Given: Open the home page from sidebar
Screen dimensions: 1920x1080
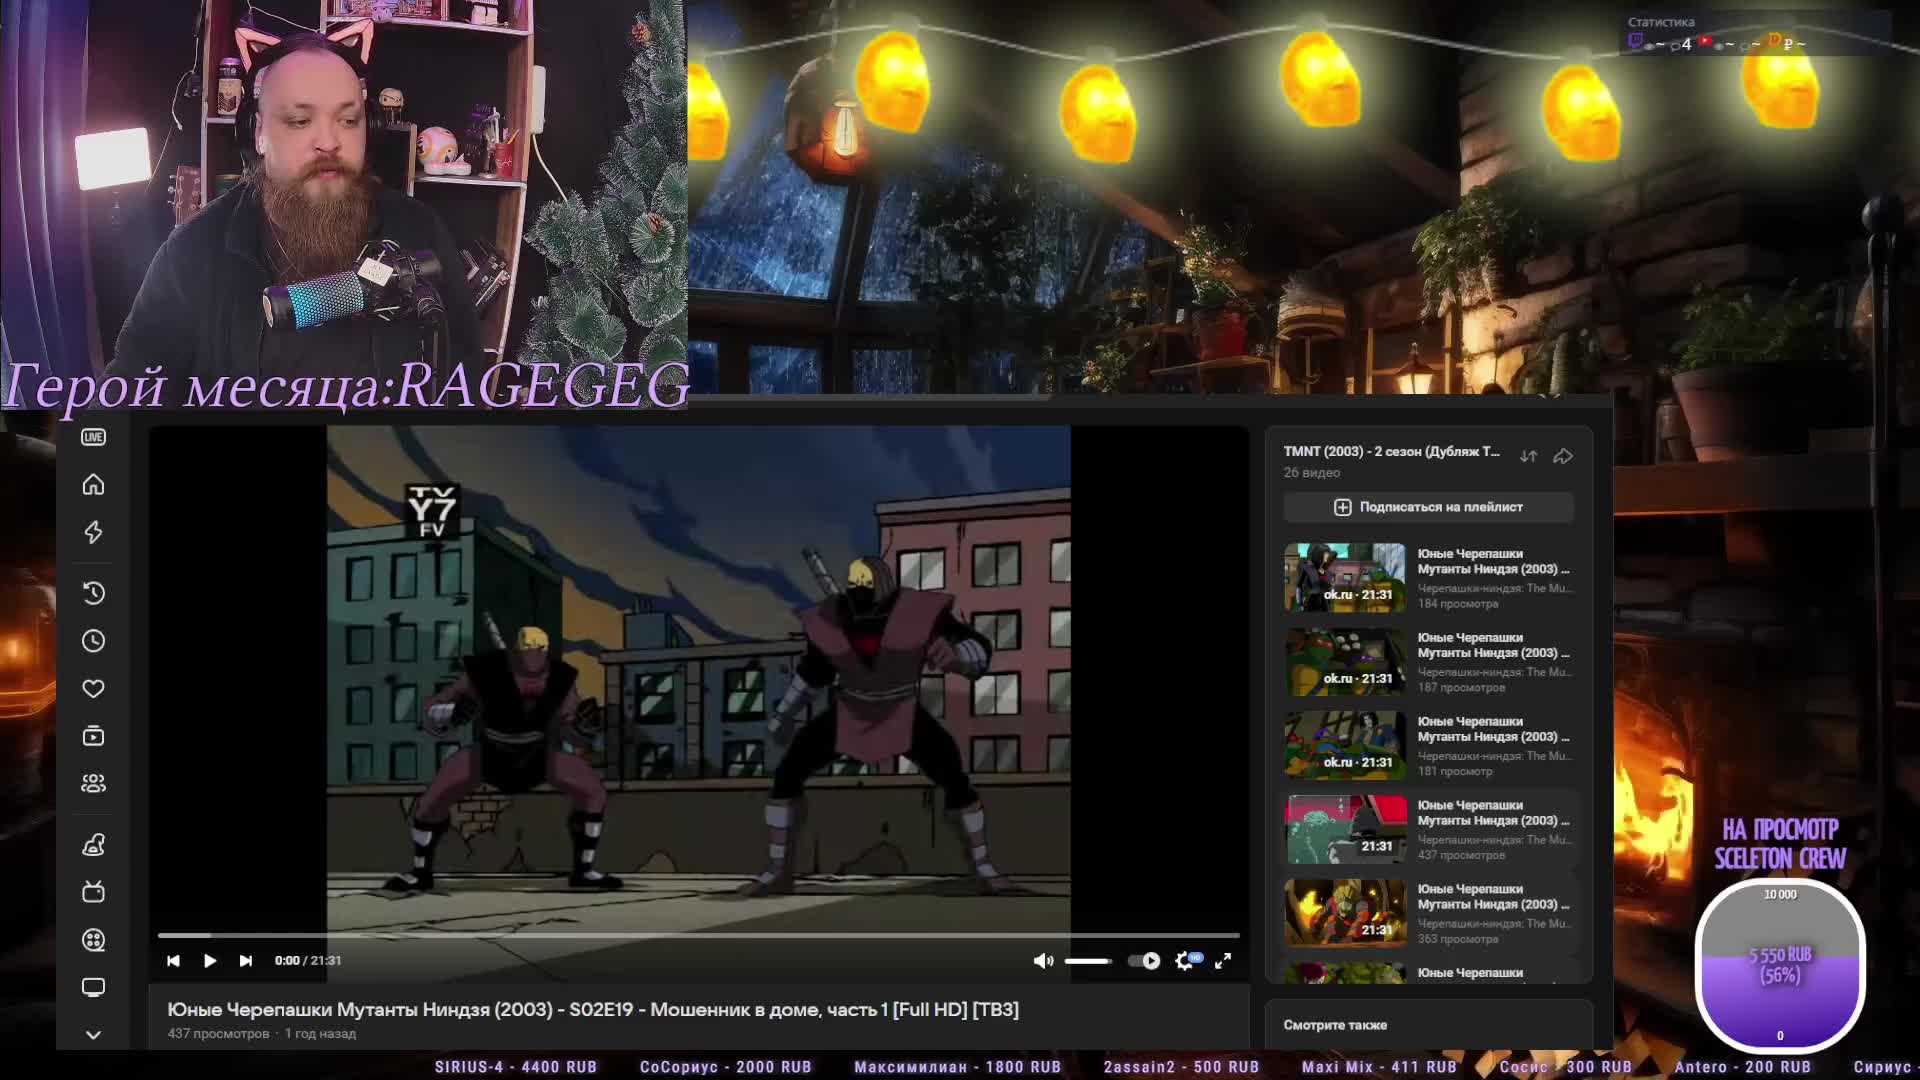Looking at the screenshot, I should [93, 485].
